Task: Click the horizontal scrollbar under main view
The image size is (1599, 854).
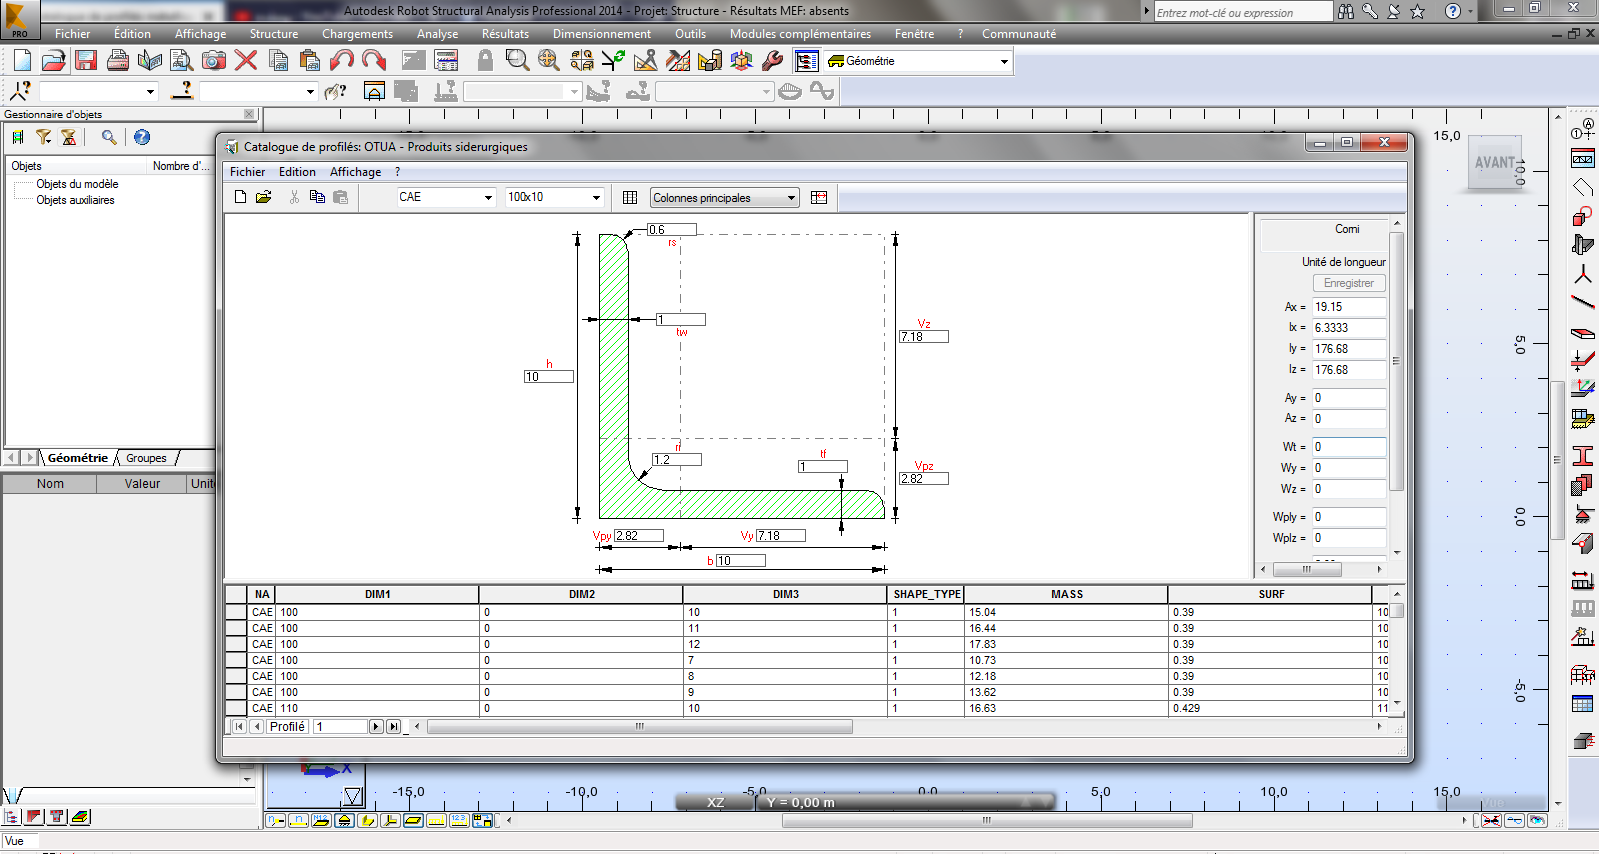Action: 987,821
